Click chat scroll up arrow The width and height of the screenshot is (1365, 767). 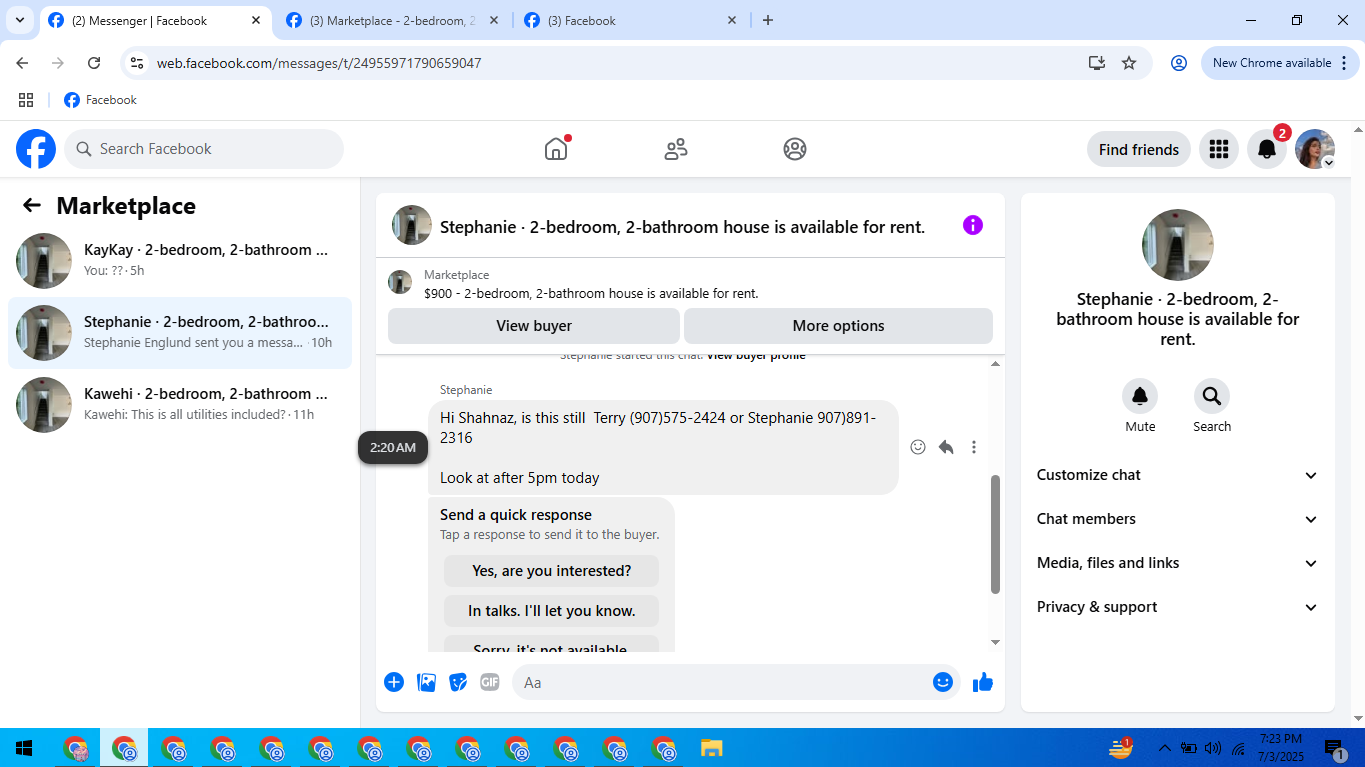995,364
